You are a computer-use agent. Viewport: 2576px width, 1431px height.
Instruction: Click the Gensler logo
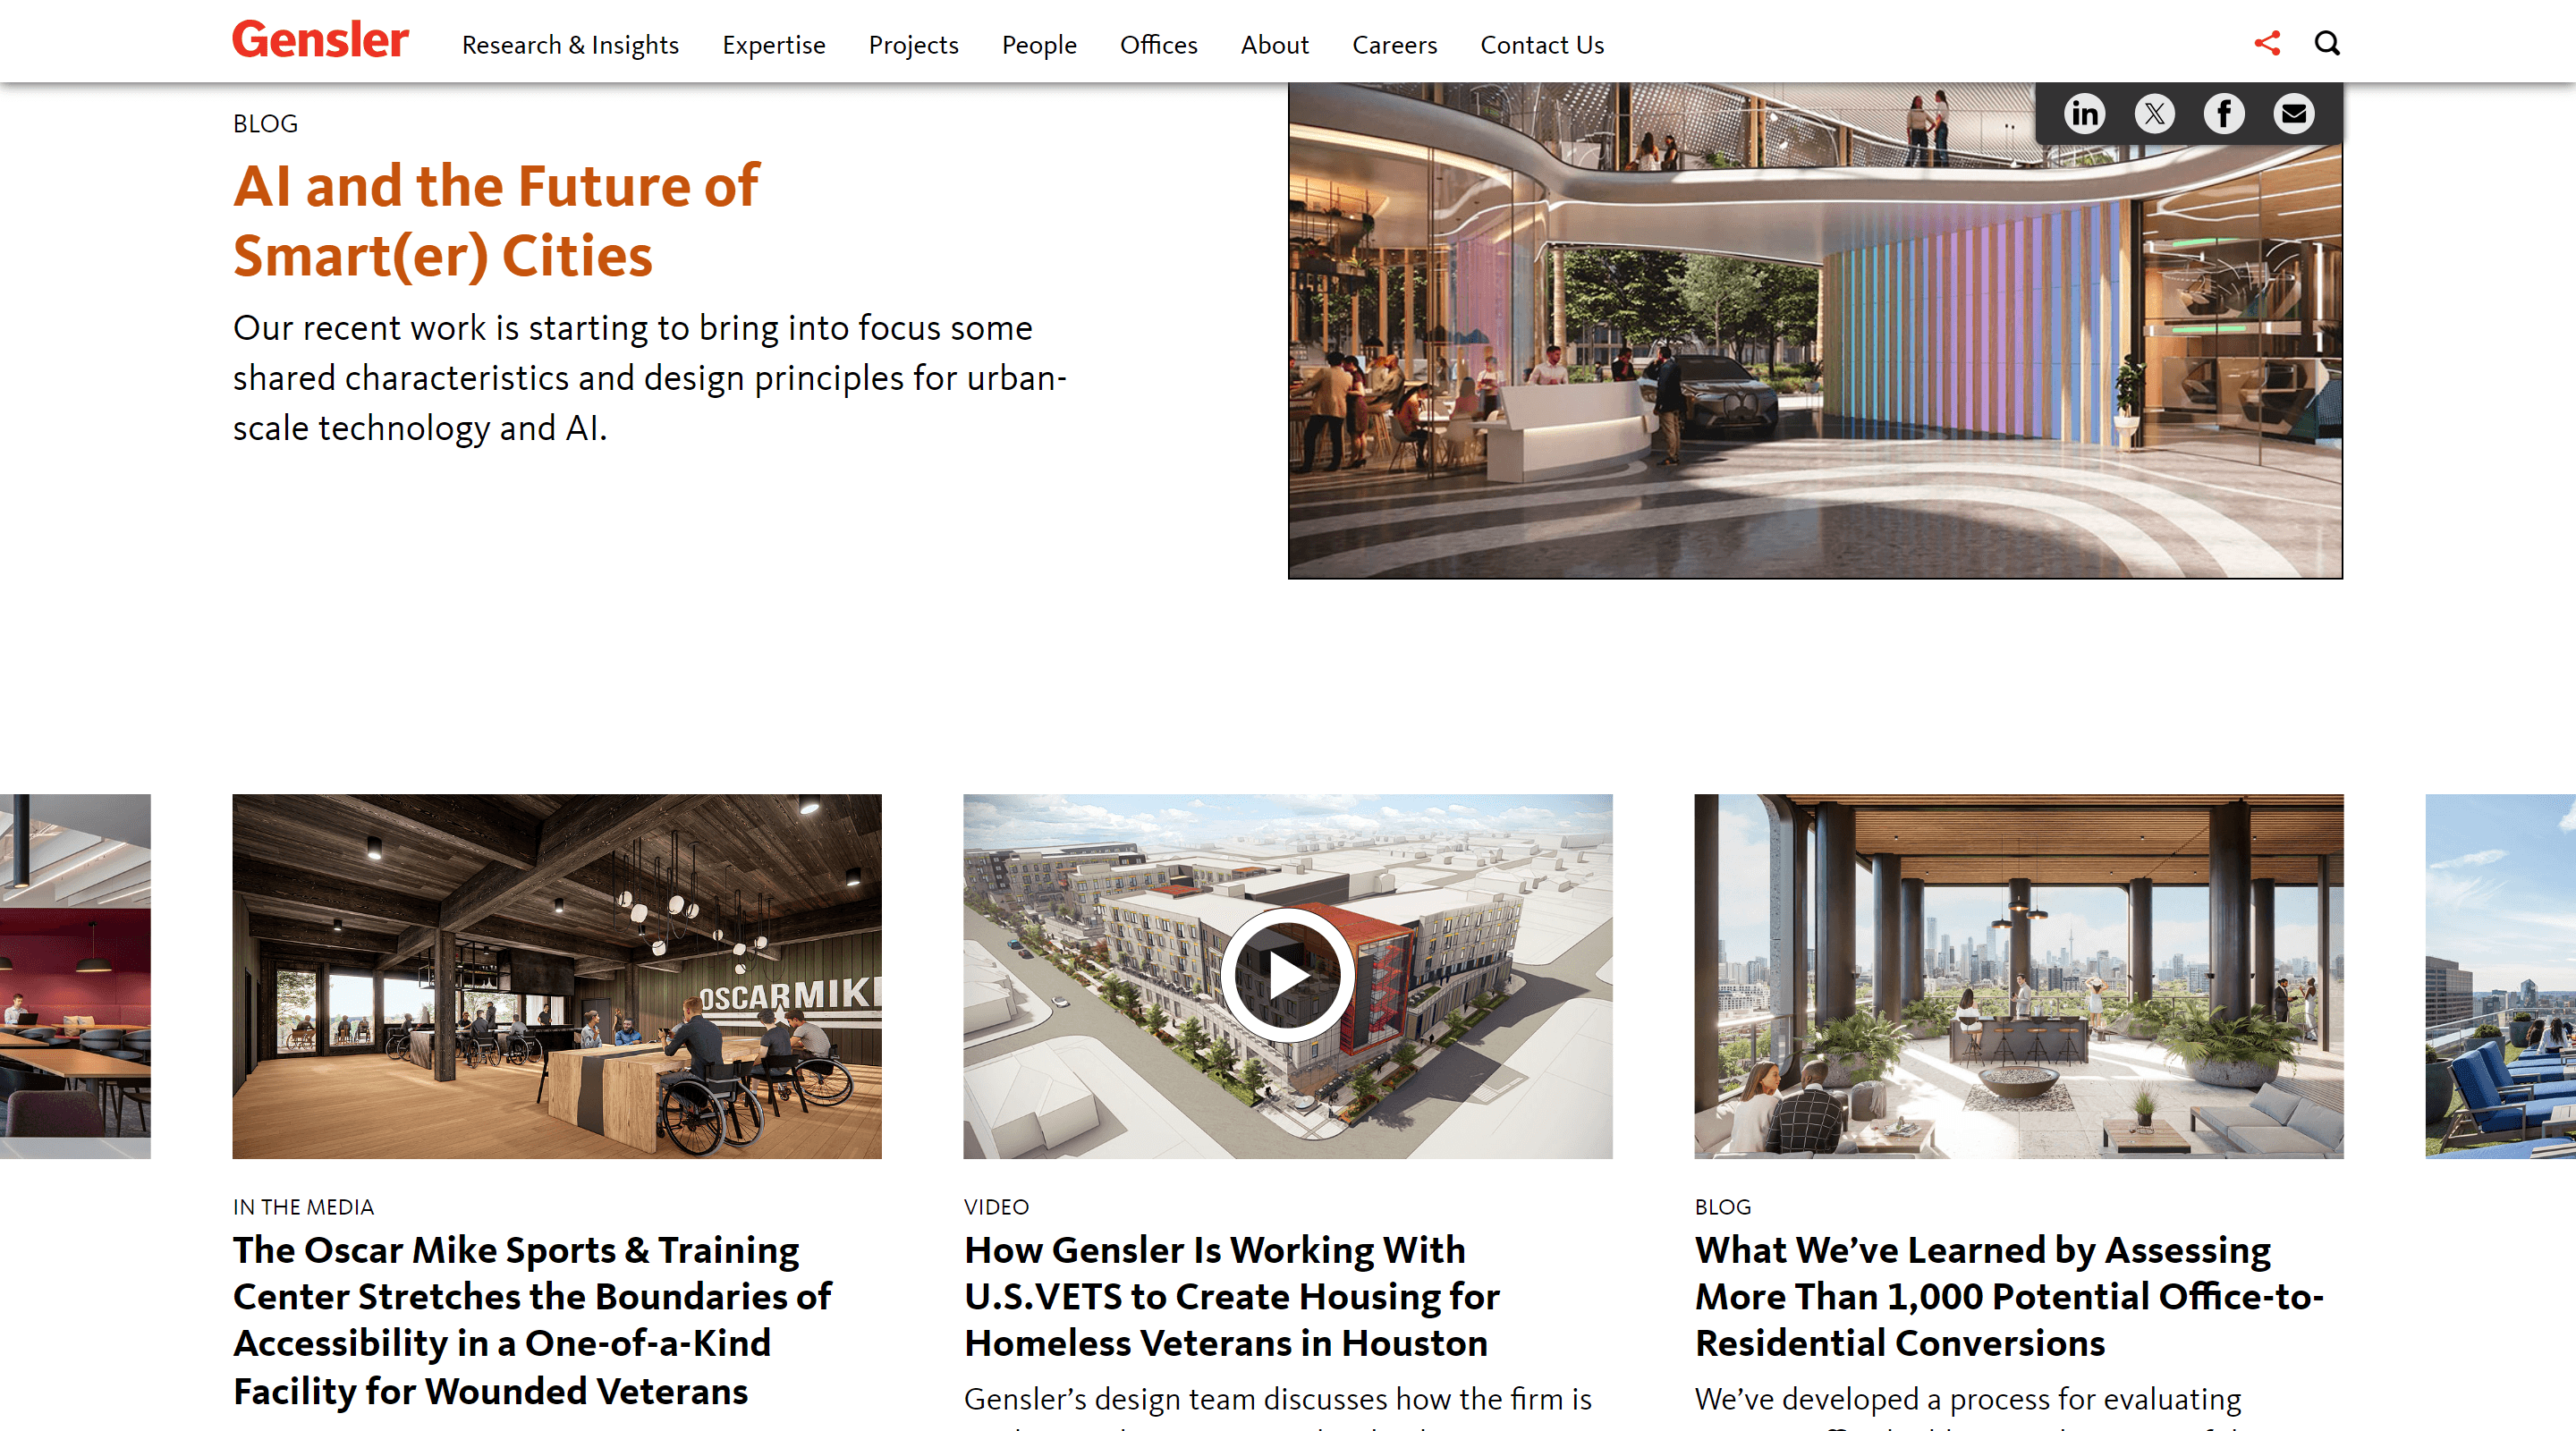(319, 40)
